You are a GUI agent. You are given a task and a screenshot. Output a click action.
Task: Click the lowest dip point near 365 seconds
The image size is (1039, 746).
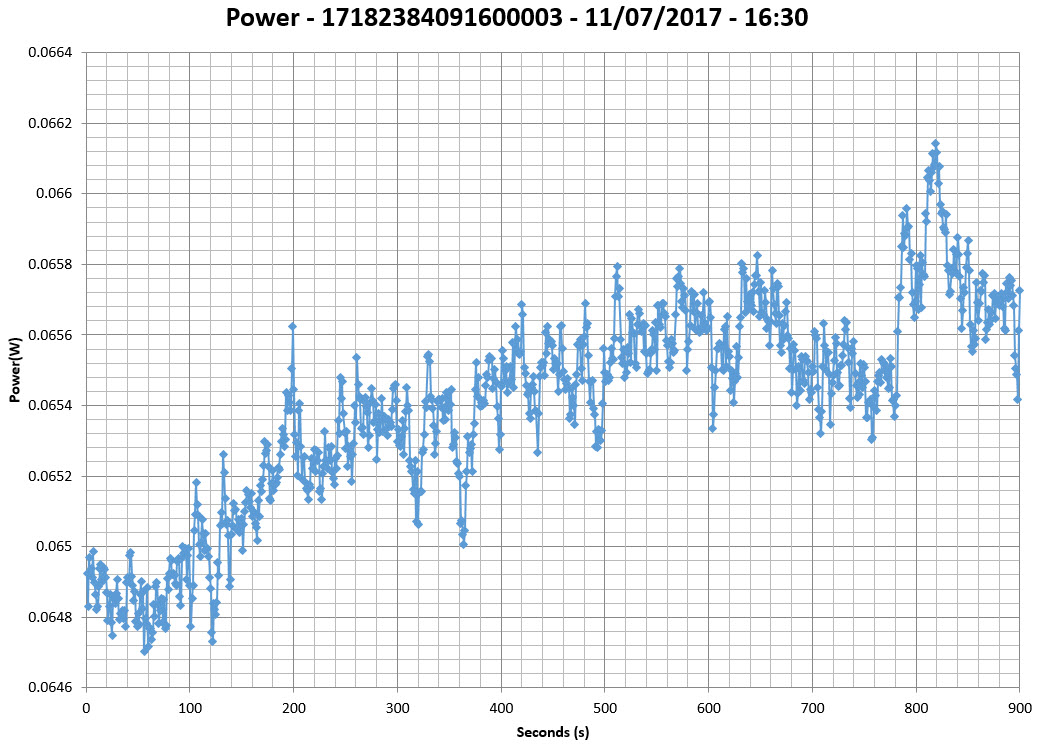[x=464, y=544]
